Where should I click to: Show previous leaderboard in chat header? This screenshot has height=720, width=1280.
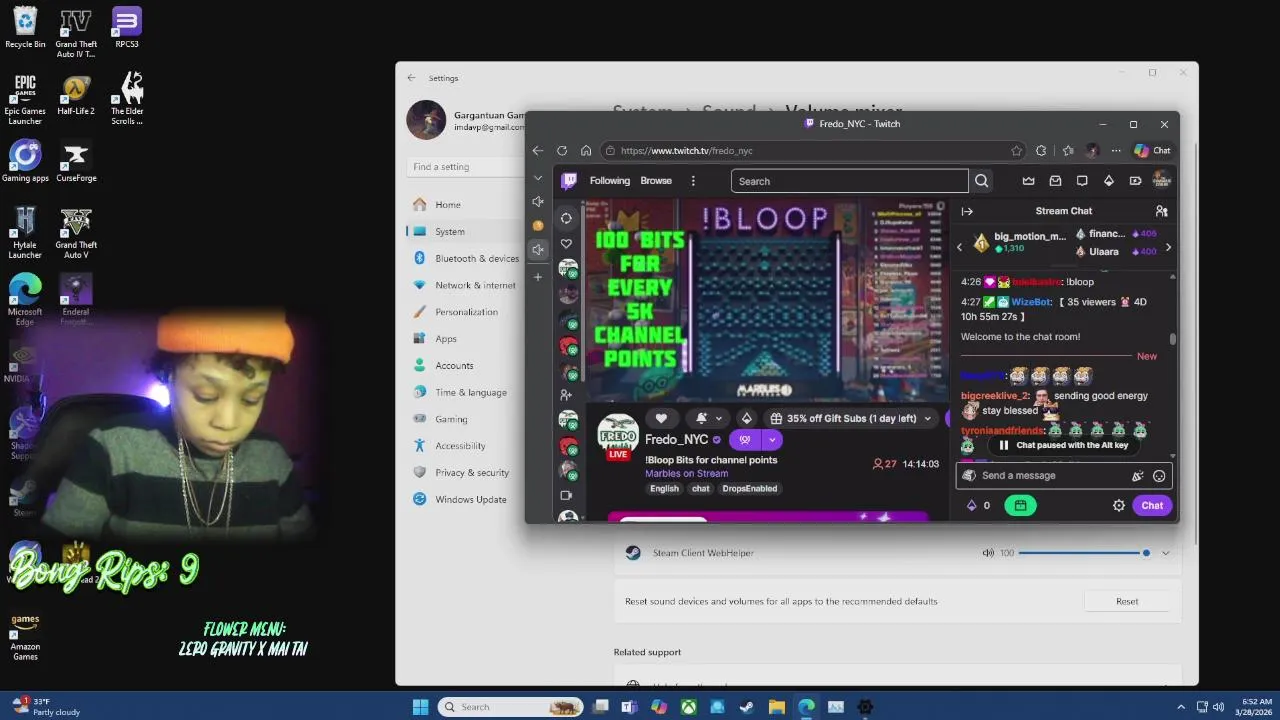coord(960,248)
